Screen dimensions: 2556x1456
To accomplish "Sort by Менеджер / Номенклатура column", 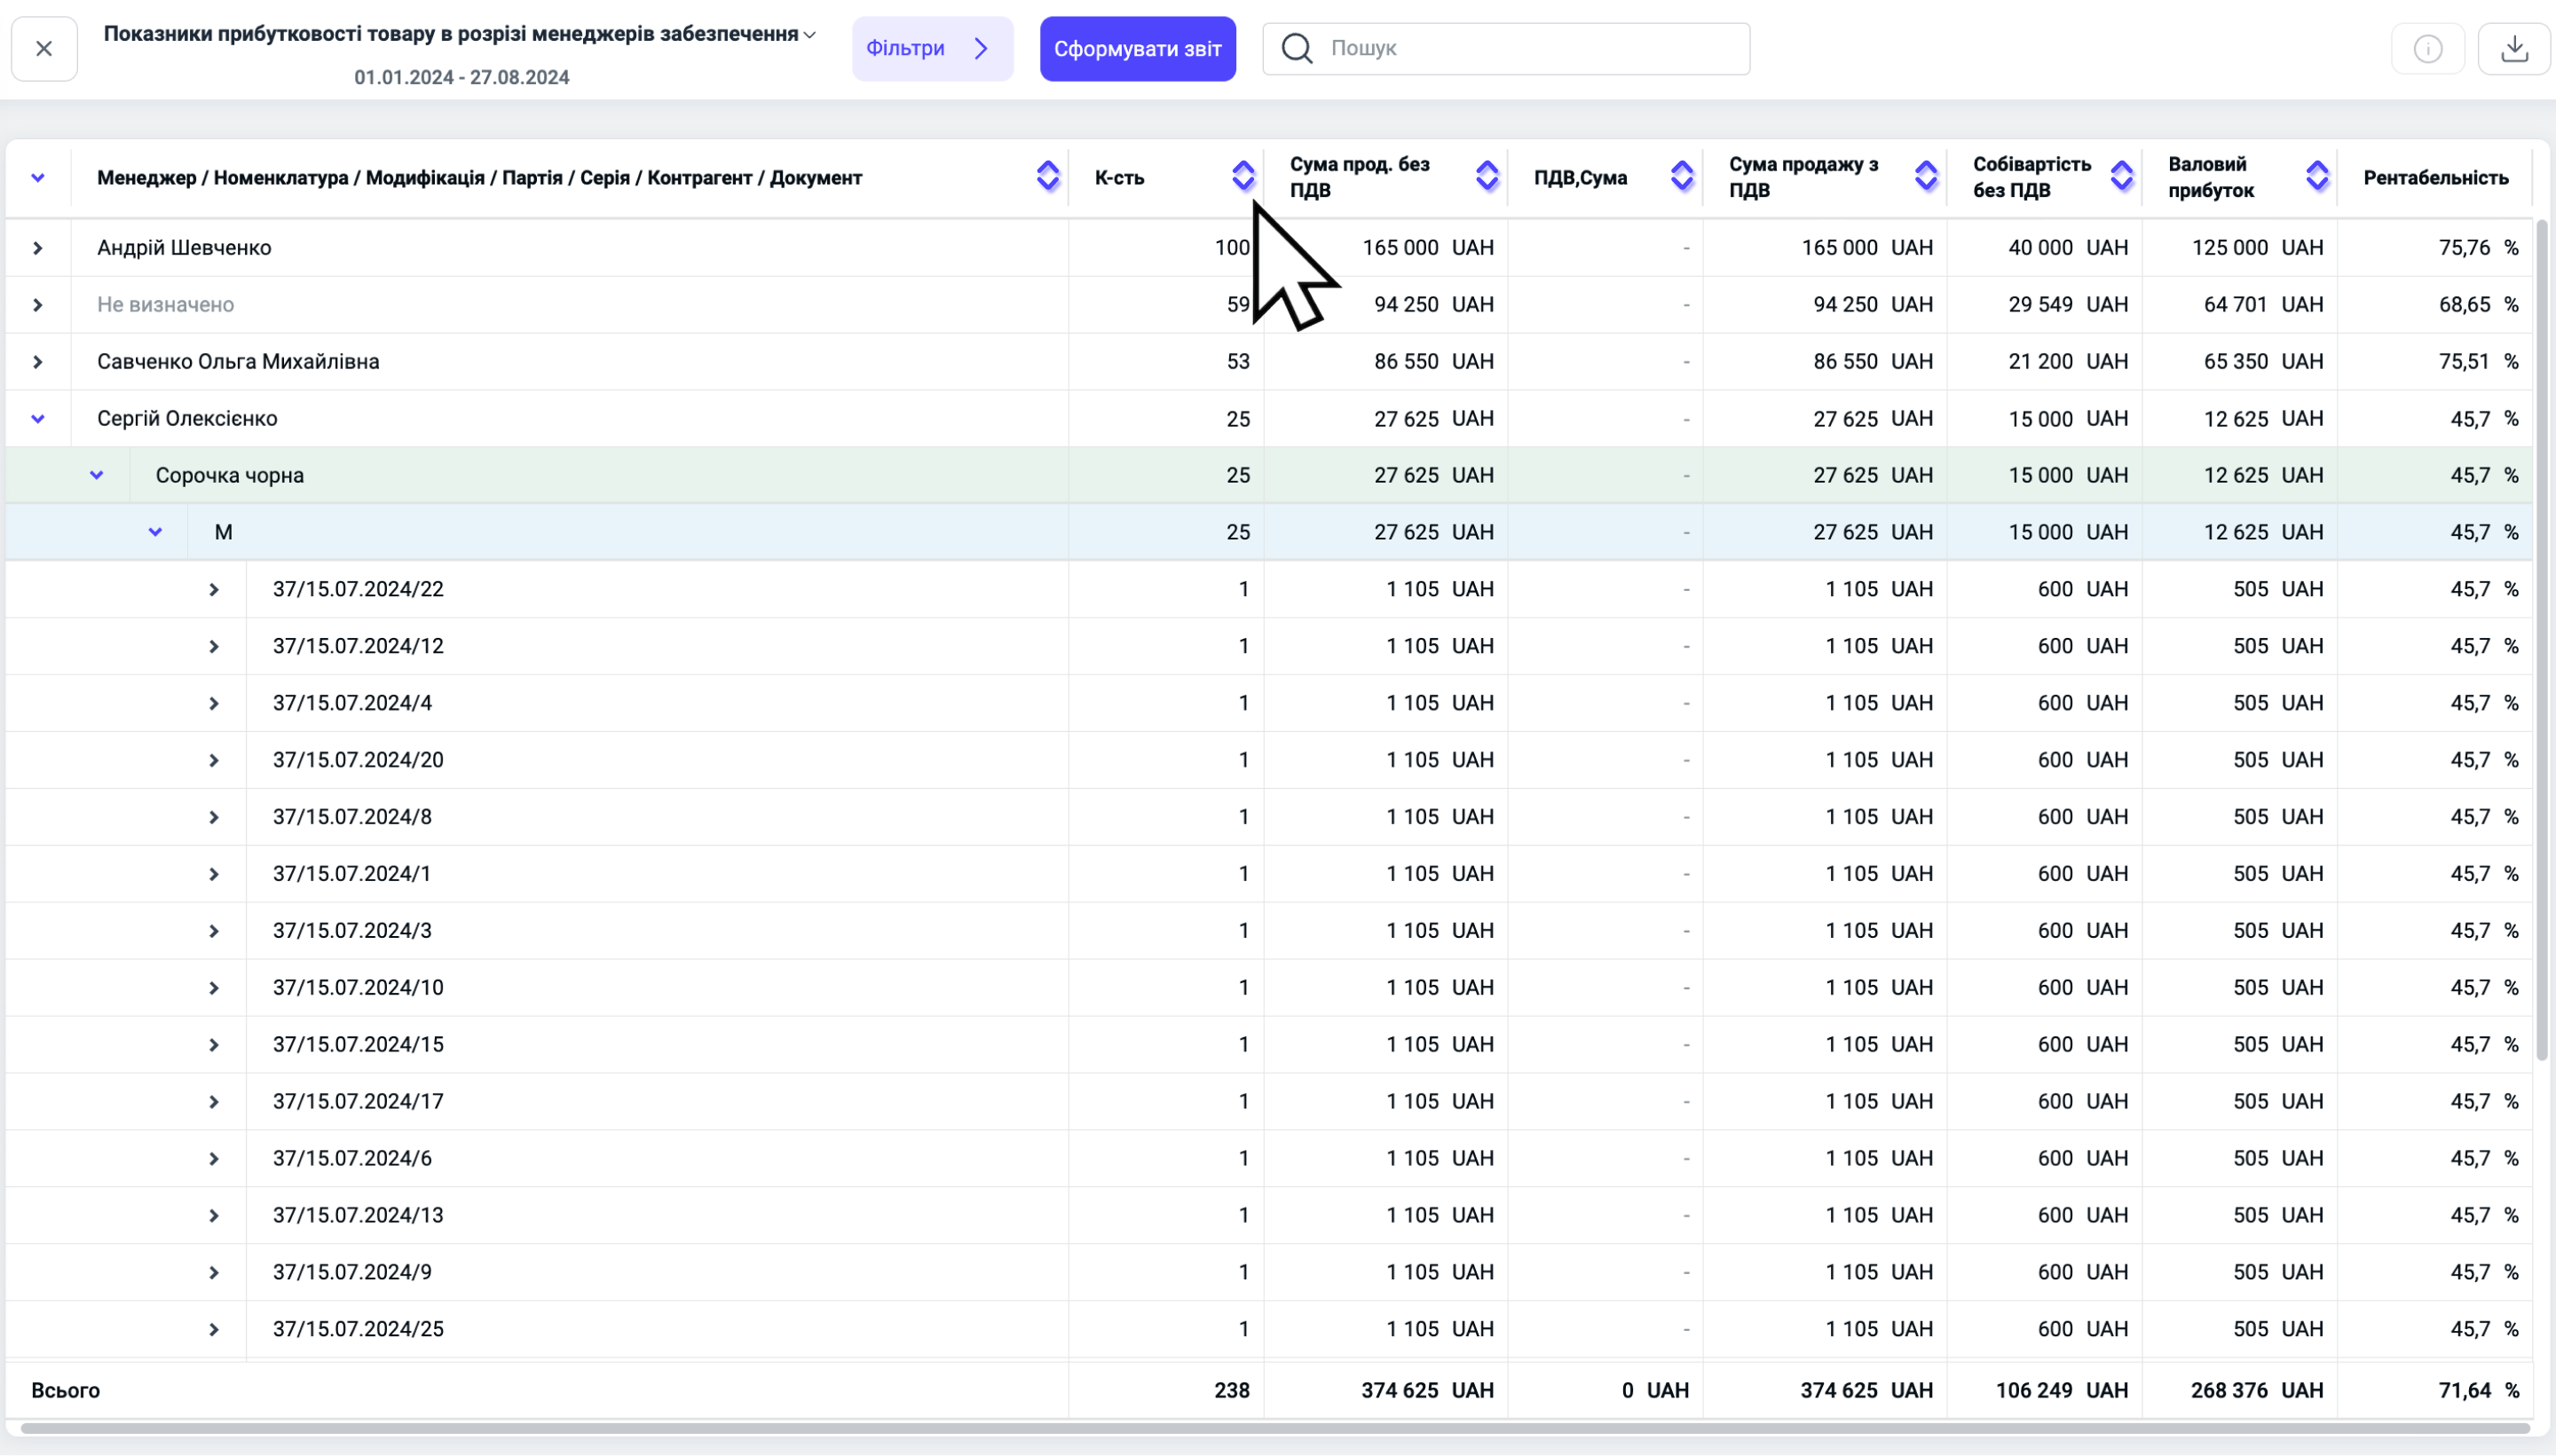I will 1047,177.
